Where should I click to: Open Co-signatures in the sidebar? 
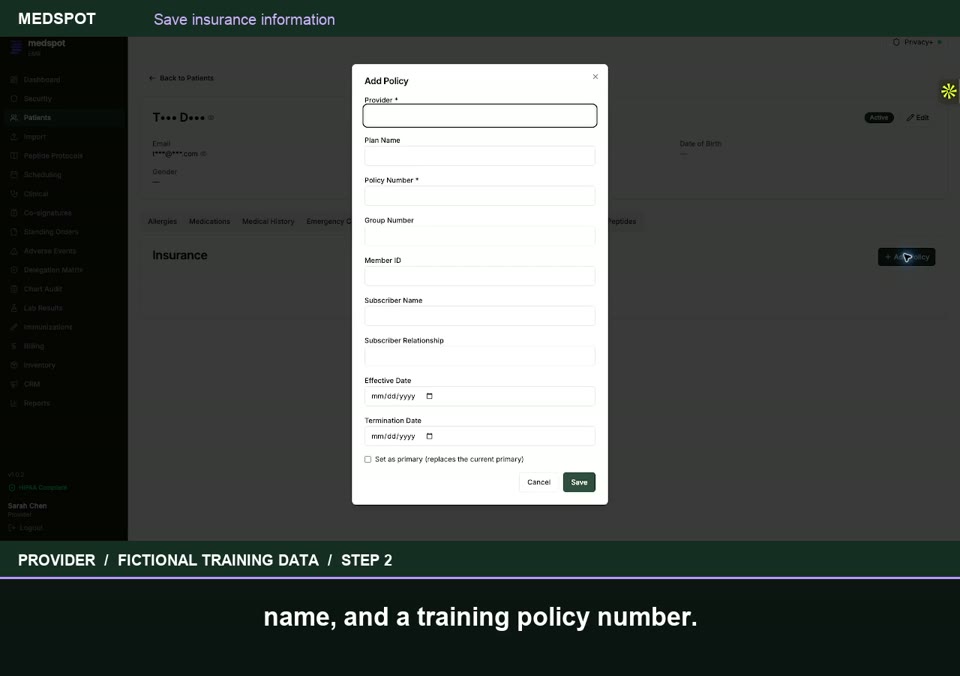tap(47, 212)
